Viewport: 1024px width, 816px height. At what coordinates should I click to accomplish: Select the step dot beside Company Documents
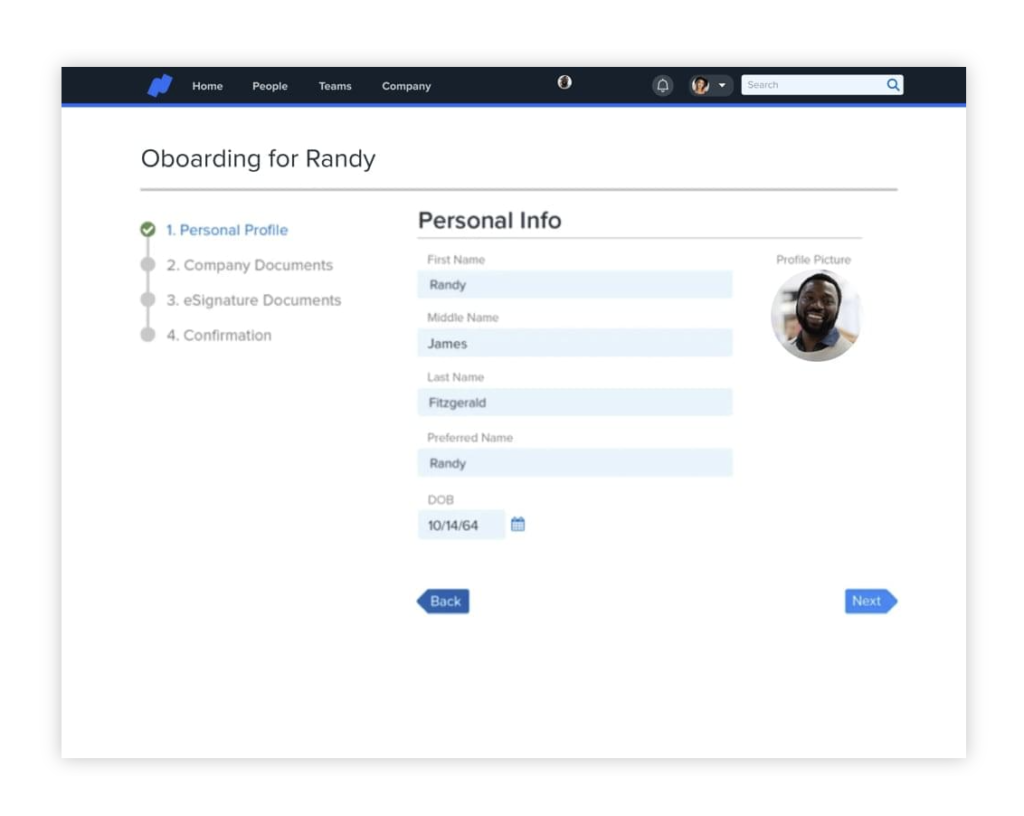tap(146, 264)
